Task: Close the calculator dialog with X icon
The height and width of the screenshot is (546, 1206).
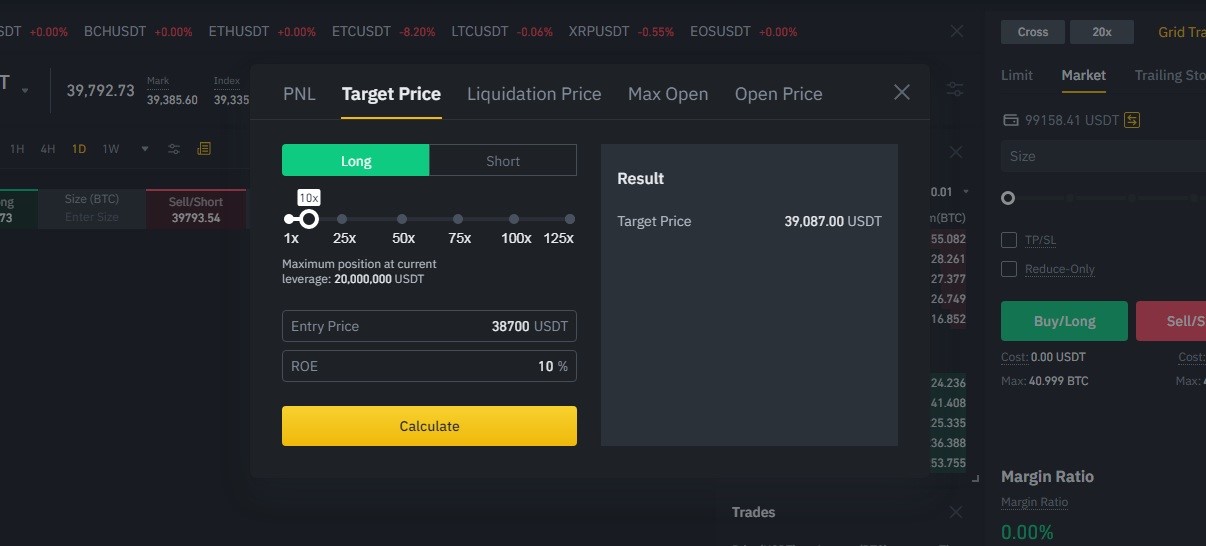Action: (901, 92)
